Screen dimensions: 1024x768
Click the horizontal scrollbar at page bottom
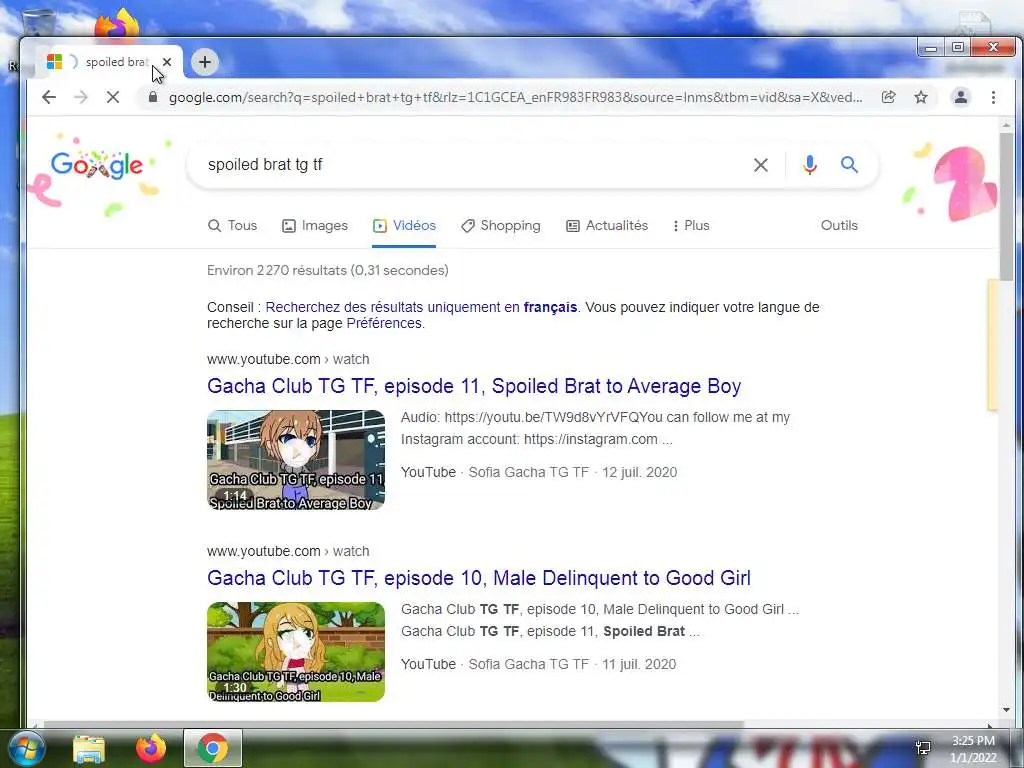pos(392,724)
